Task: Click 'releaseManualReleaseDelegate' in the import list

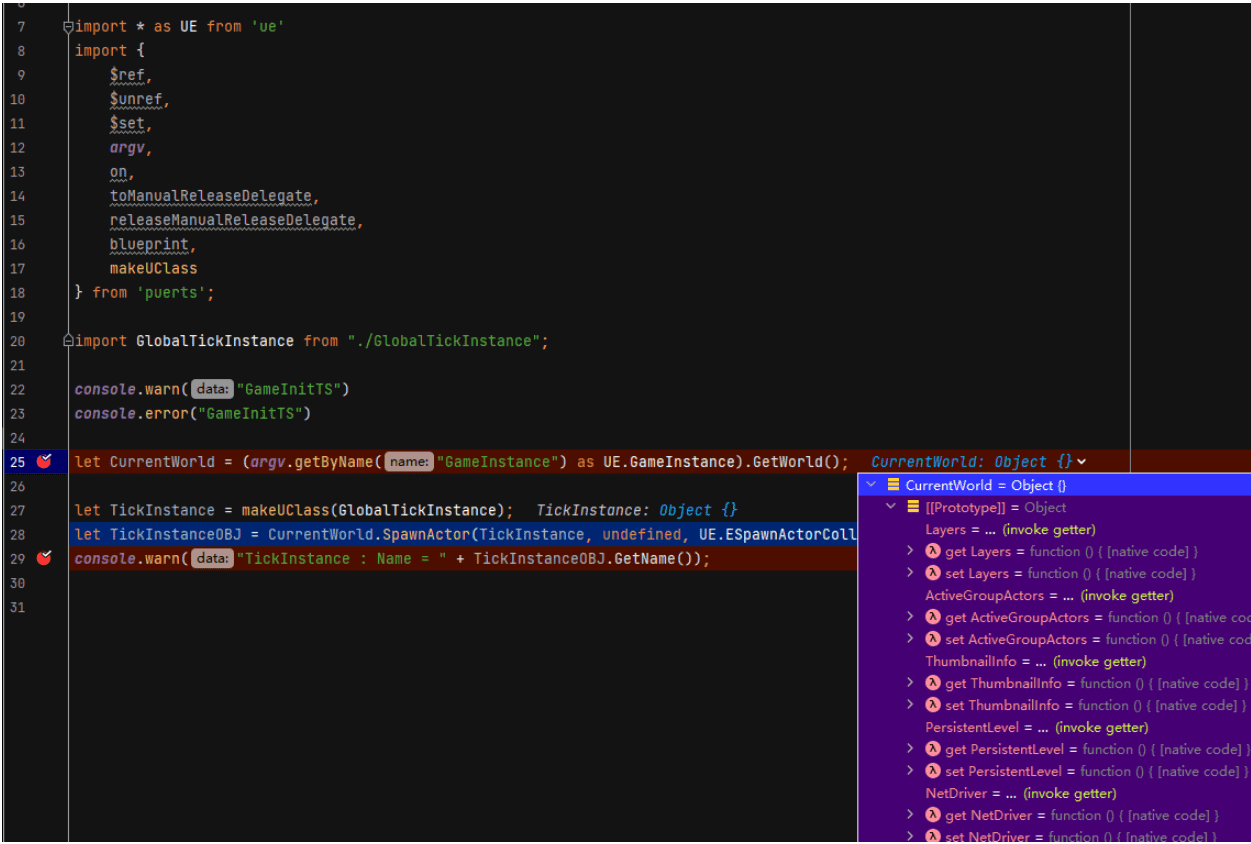Action: [233, 220]
